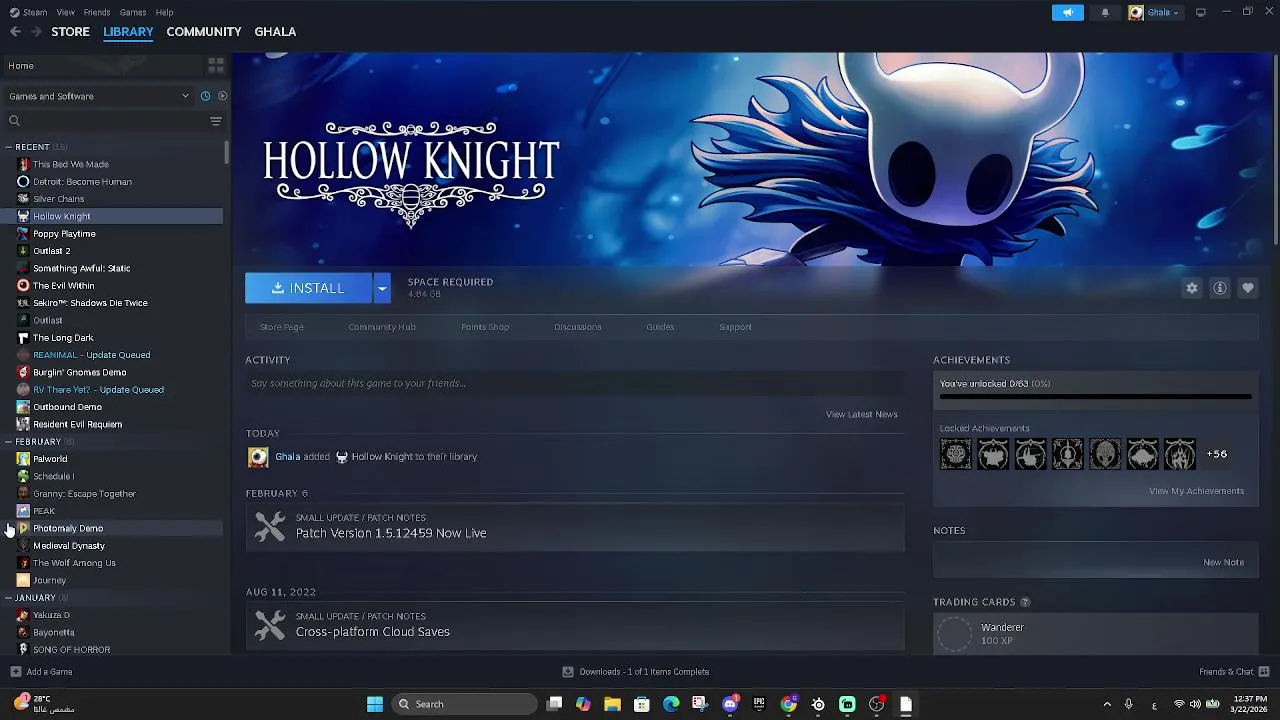
Task: Click the Add a Game plus icon
Action: [x=15, y=672]
